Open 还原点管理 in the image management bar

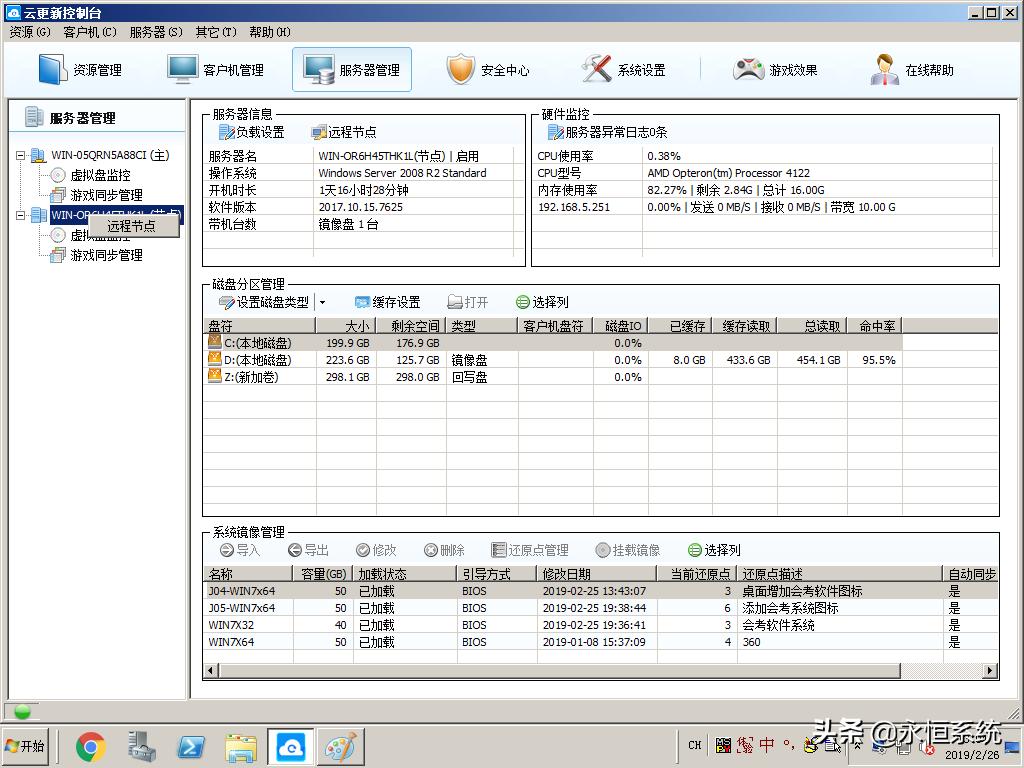(x=531, y=548)
